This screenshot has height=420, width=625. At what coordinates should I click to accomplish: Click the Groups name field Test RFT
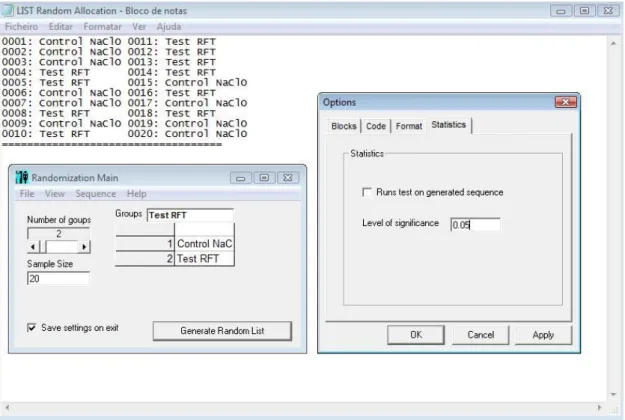[190, 215]
